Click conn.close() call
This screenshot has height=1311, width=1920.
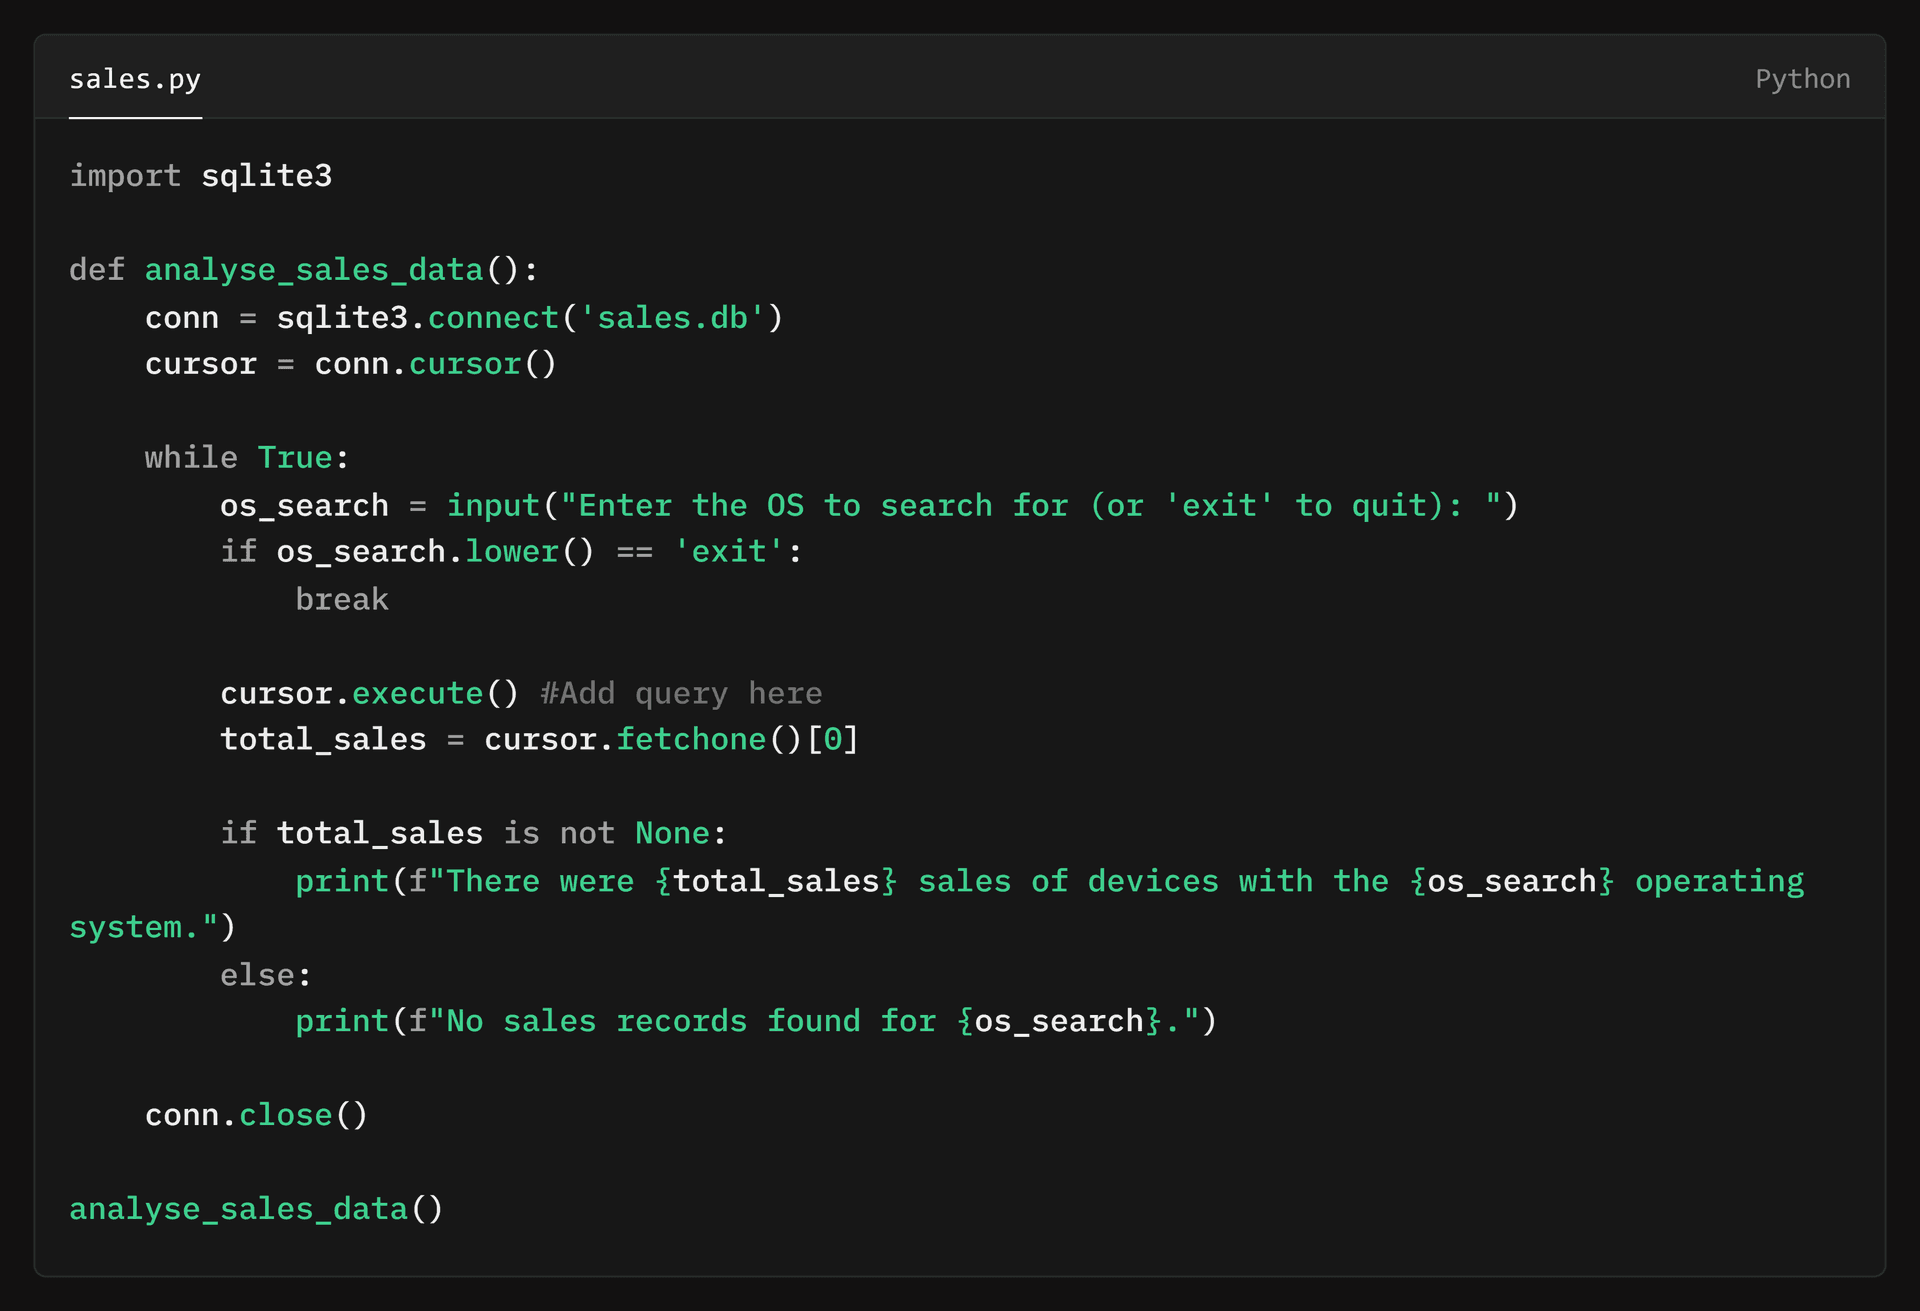pyautogui.click(x=256, y=1115)
